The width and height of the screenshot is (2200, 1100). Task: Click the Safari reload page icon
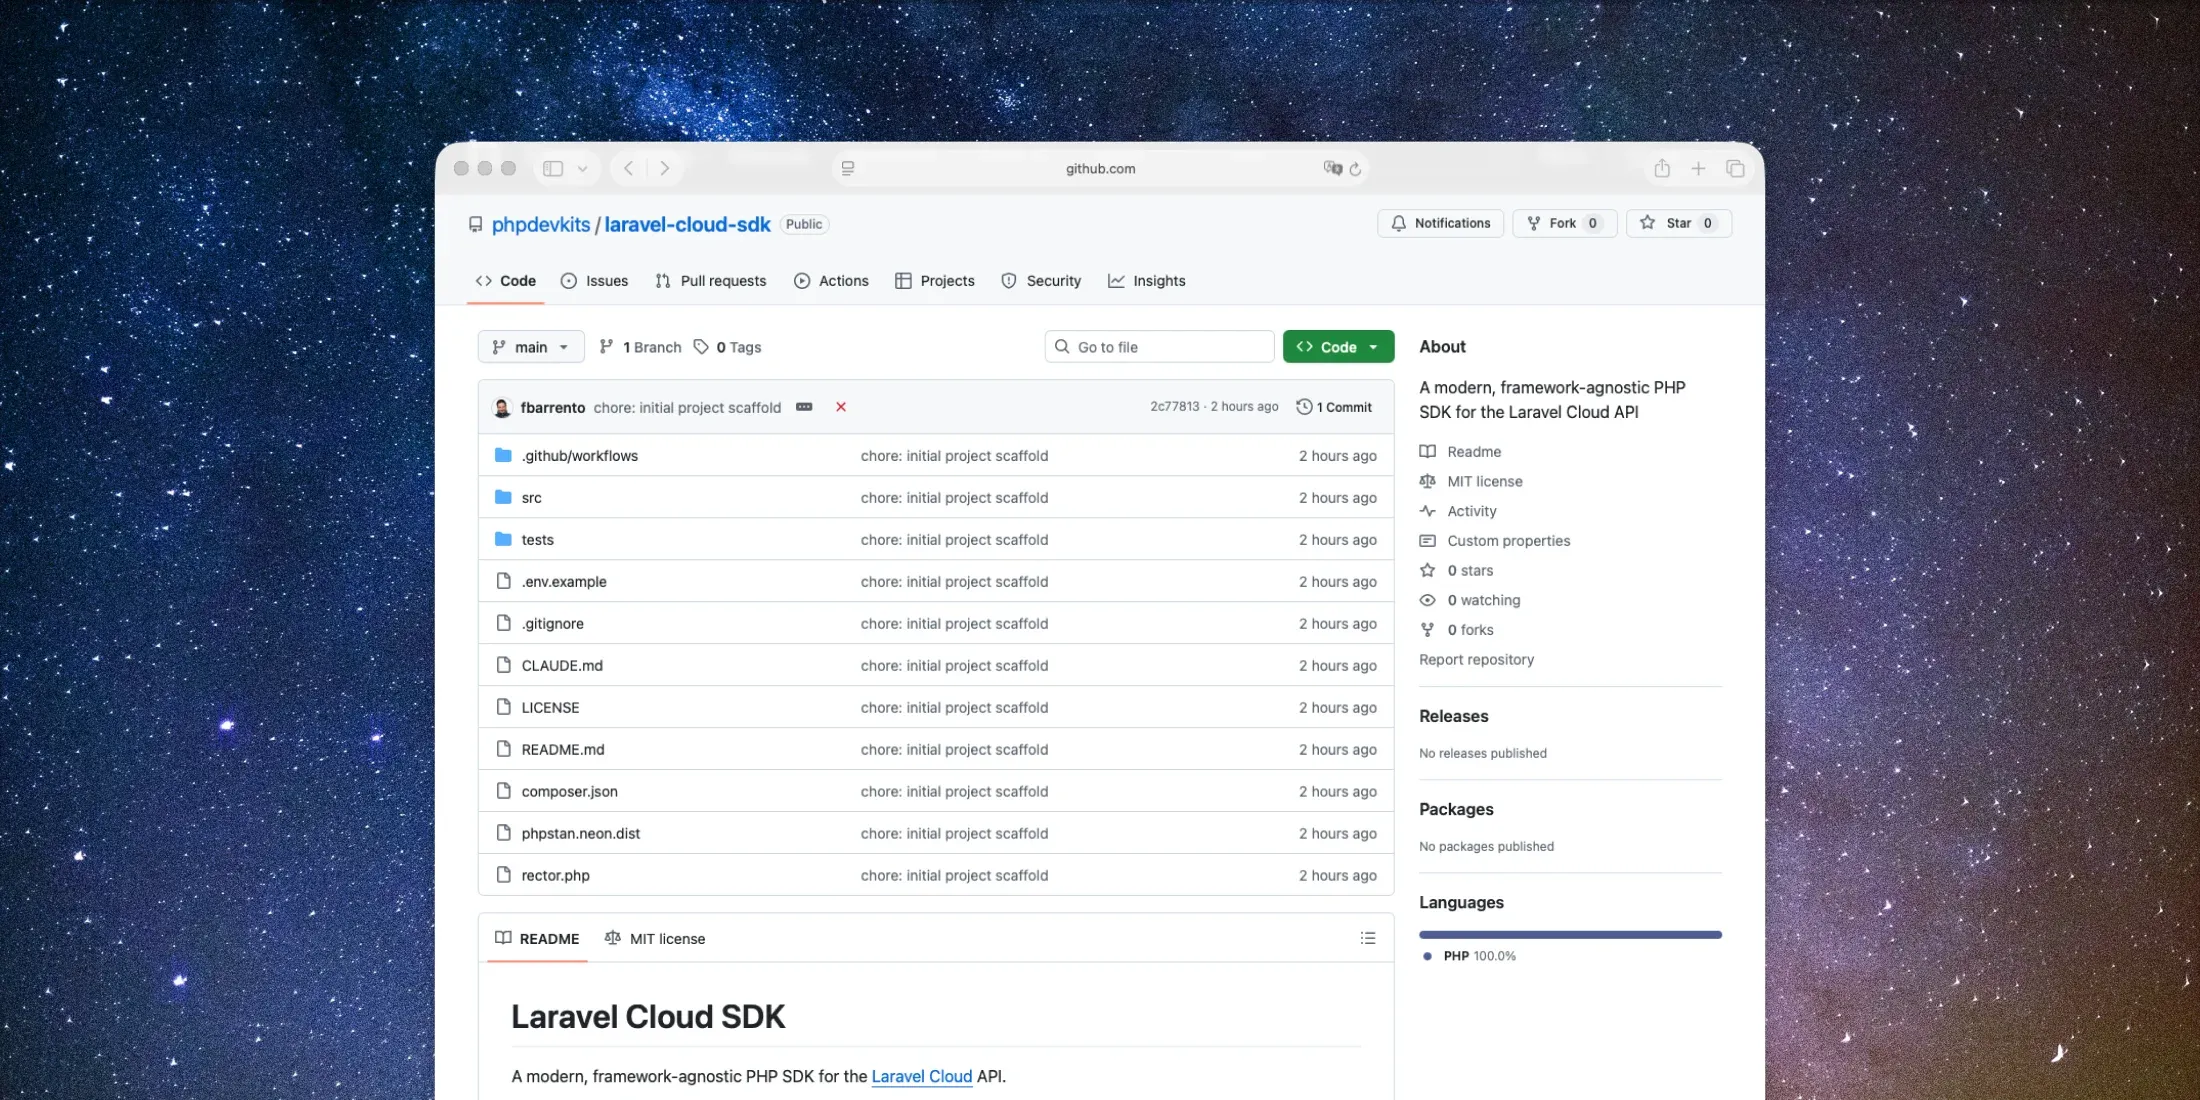click(1355, 169)
